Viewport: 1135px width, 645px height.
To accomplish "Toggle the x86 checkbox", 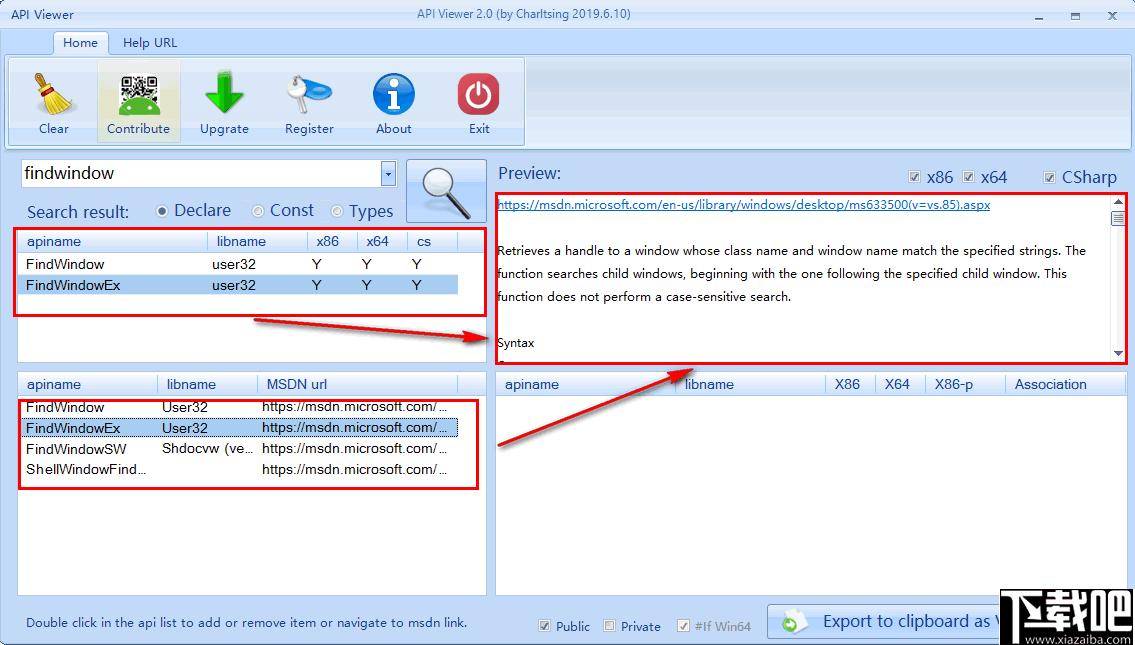I will [x=915, y=177].
